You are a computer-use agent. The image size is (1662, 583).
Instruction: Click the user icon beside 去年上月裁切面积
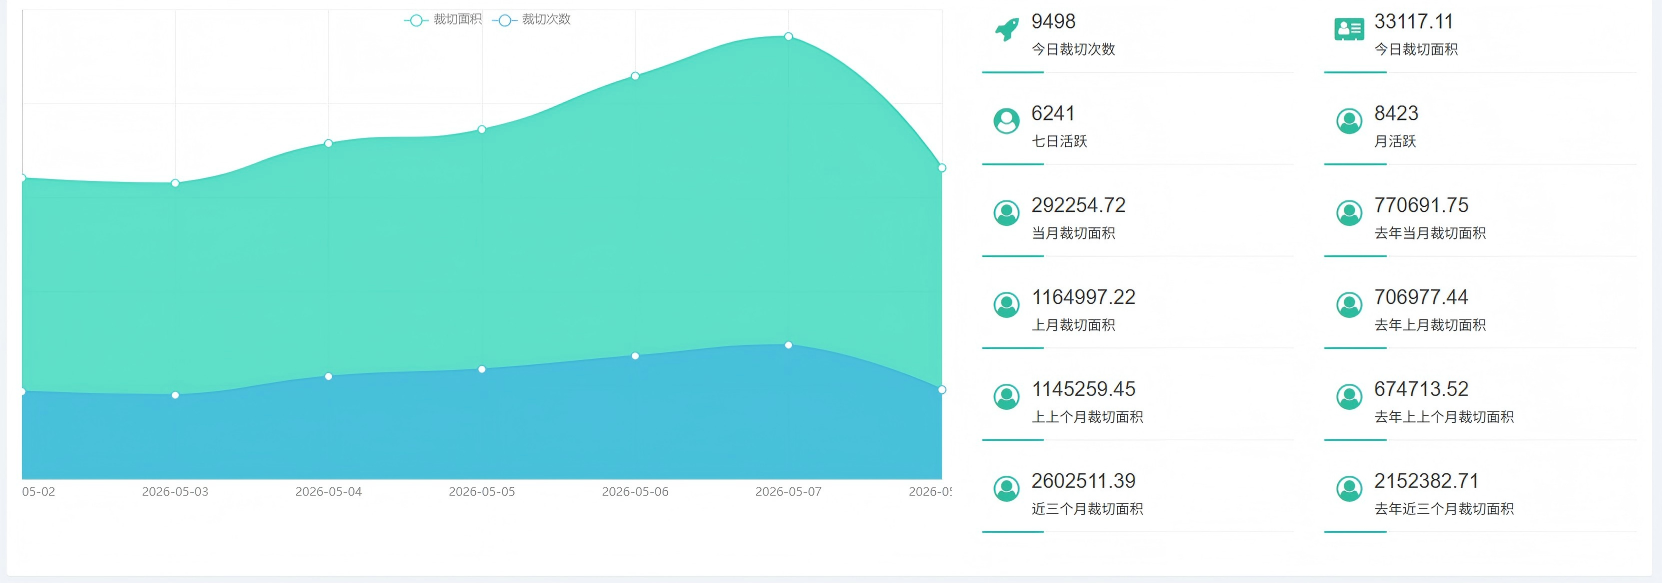[x=1349, y=305]
